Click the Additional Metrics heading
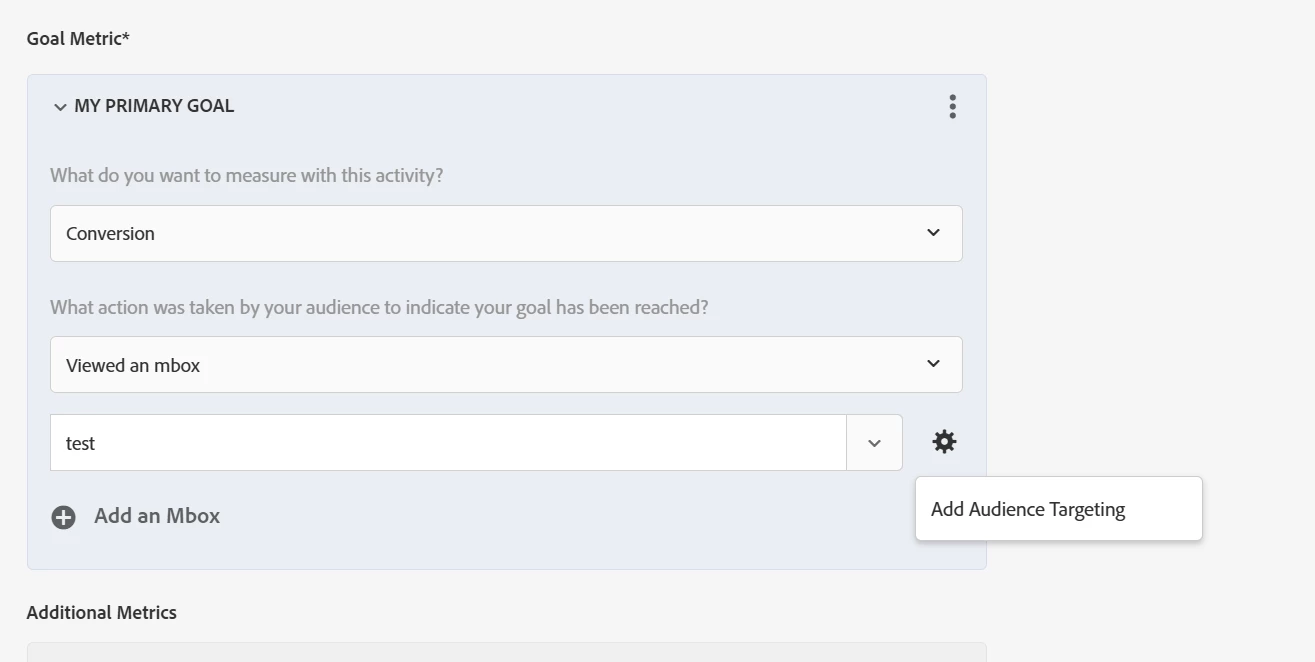Screen dimensions: 1315x662 [x=102, y=613]
